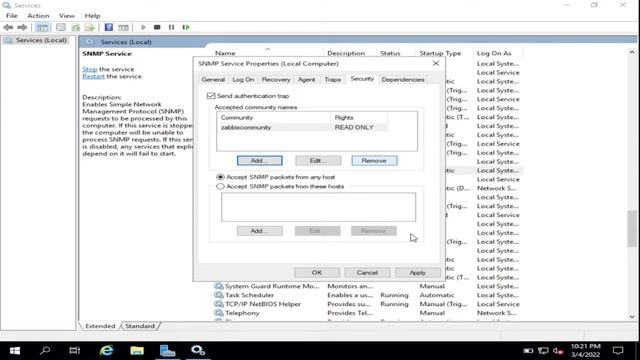Select TCP/IP NetBIOS Helper service row

[367, 304]
